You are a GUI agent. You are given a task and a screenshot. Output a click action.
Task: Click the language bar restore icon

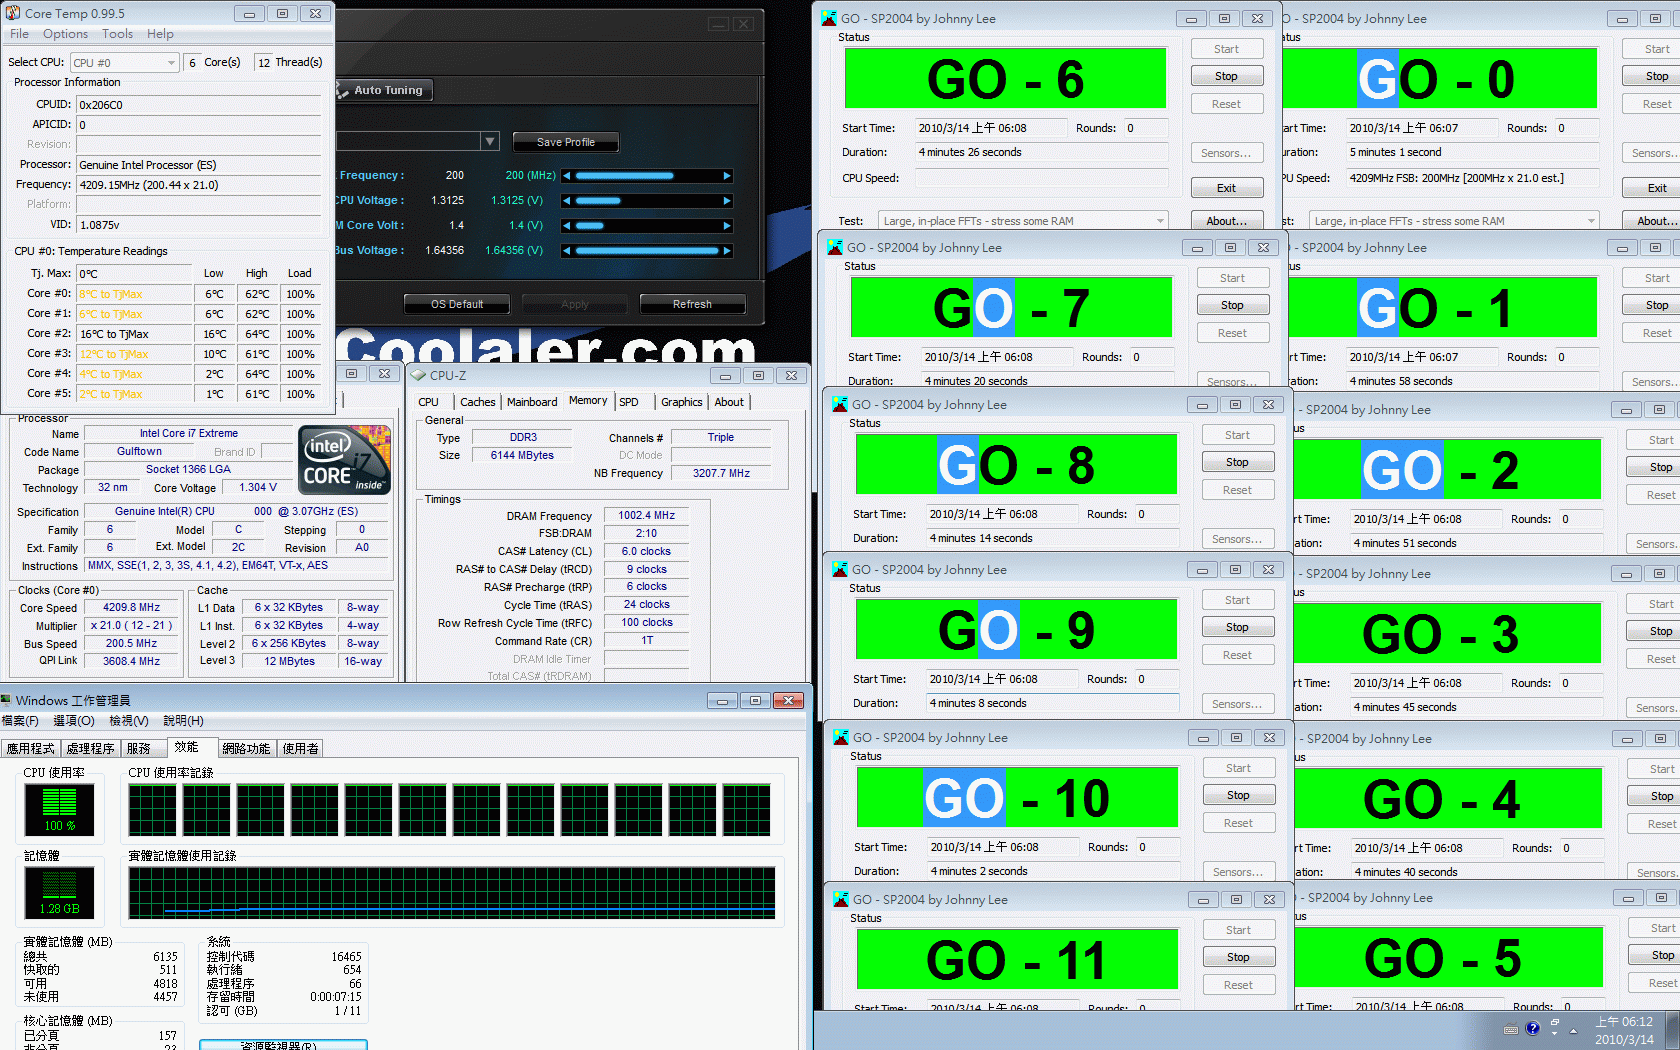point(1555,1023)
